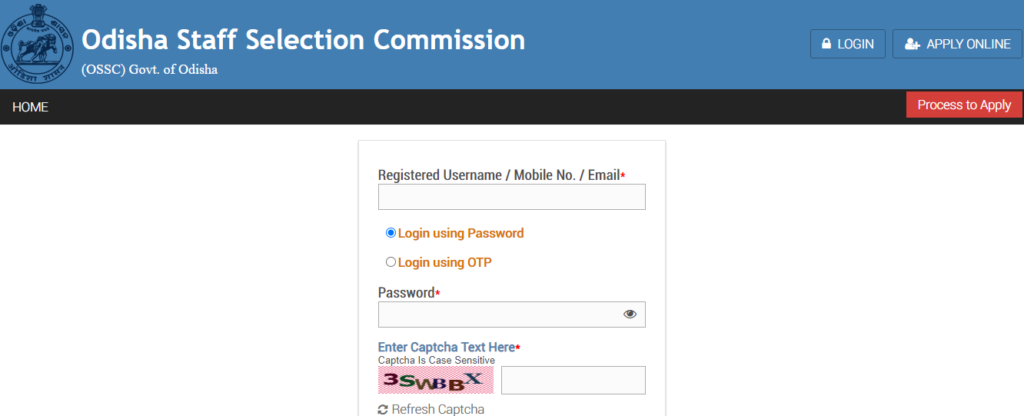Show password using the eye icon
This screenshot has width=1024, height=416.
click(x=630, y=314)
